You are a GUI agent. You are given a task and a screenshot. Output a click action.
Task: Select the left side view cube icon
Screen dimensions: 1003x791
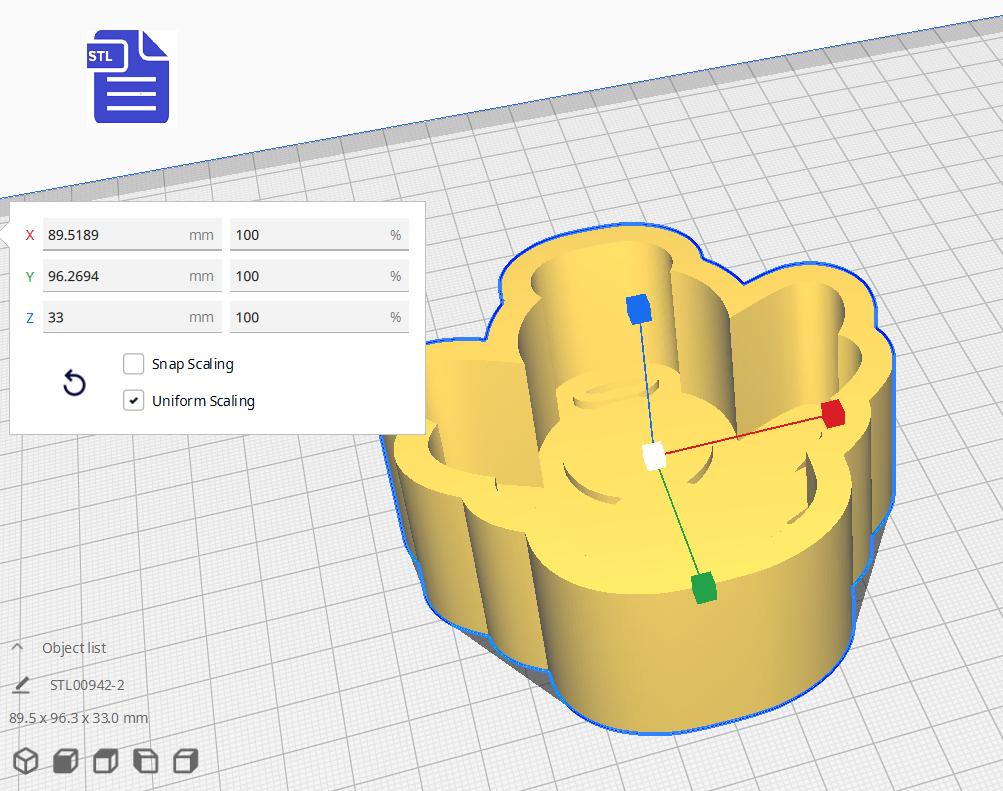(x=146, y=760)
